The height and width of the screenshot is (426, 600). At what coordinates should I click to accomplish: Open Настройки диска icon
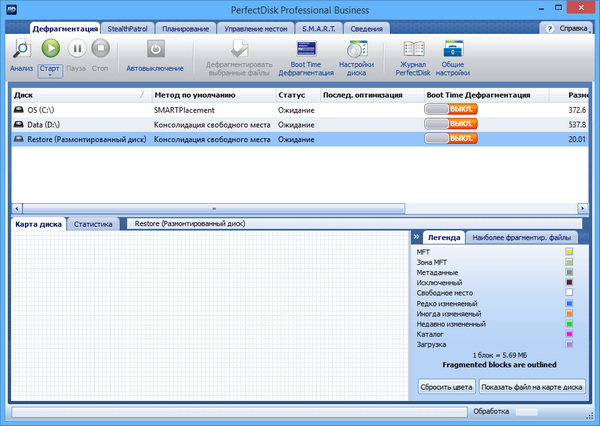[355, 49]
